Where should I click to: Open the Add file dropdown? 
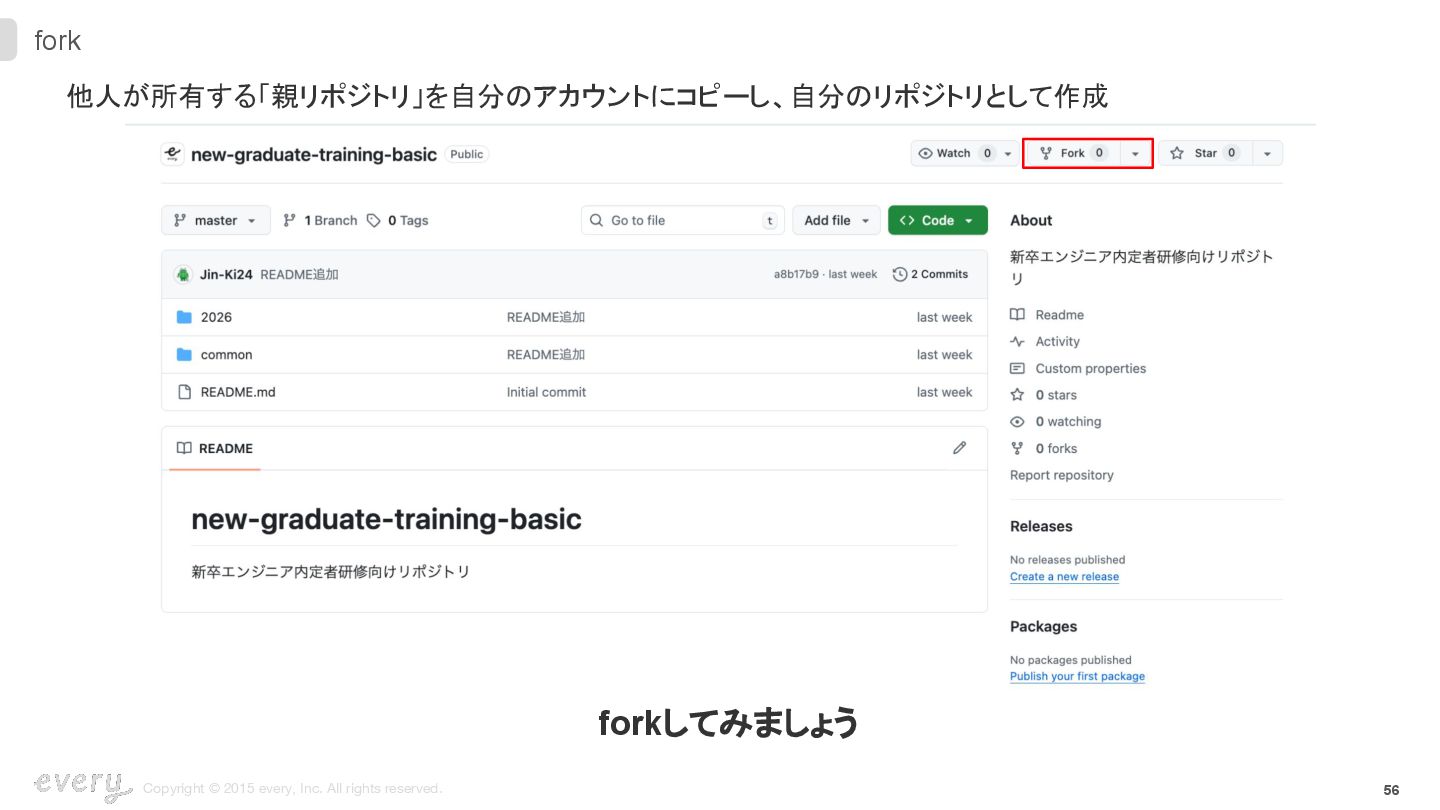(837, 220)
